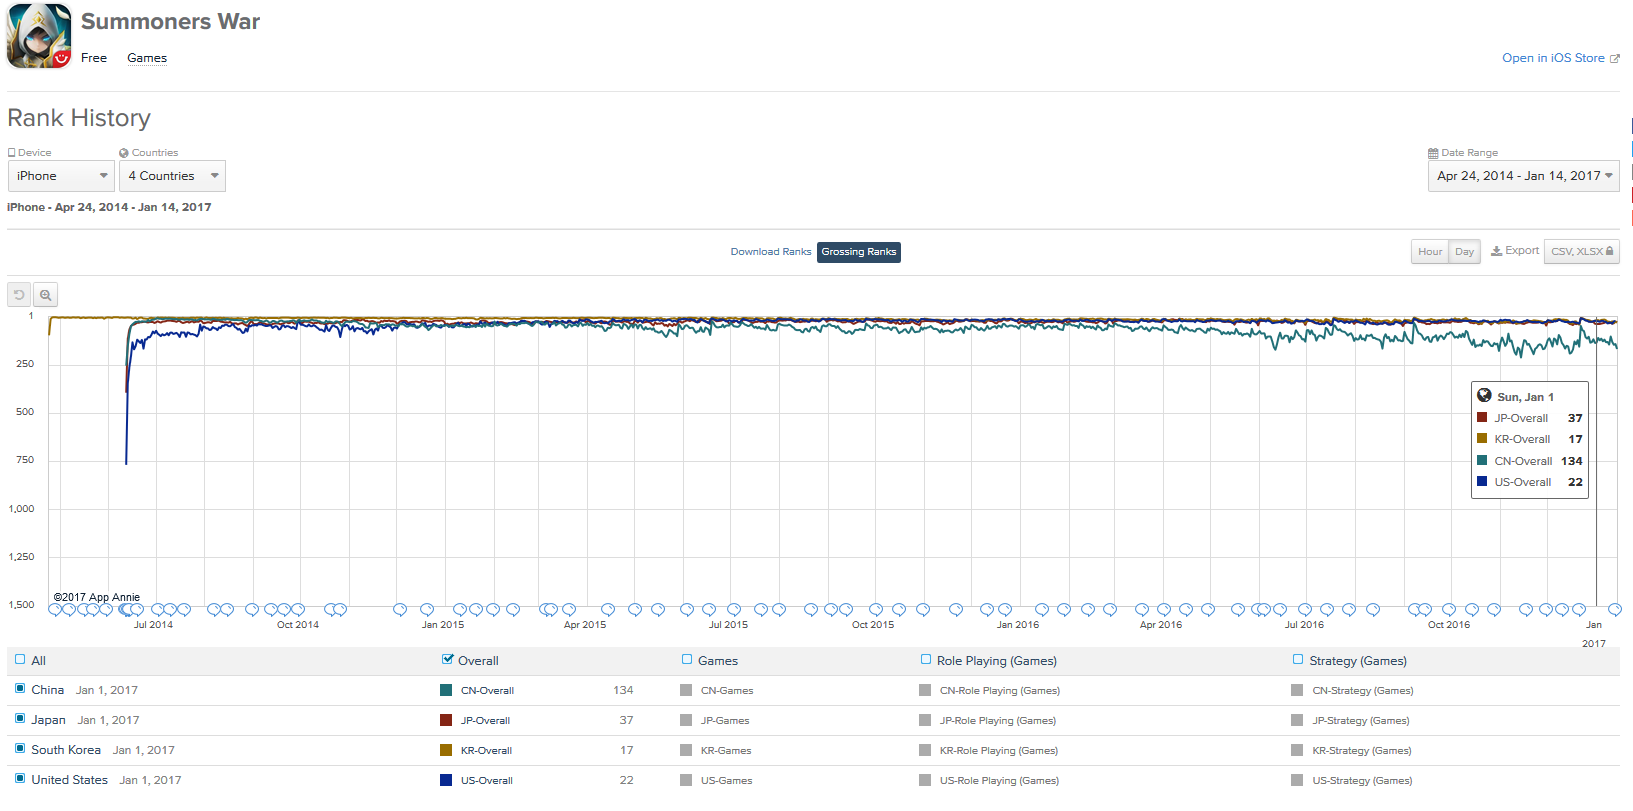Switch to Download Ranks tab

tap(770, 252)
